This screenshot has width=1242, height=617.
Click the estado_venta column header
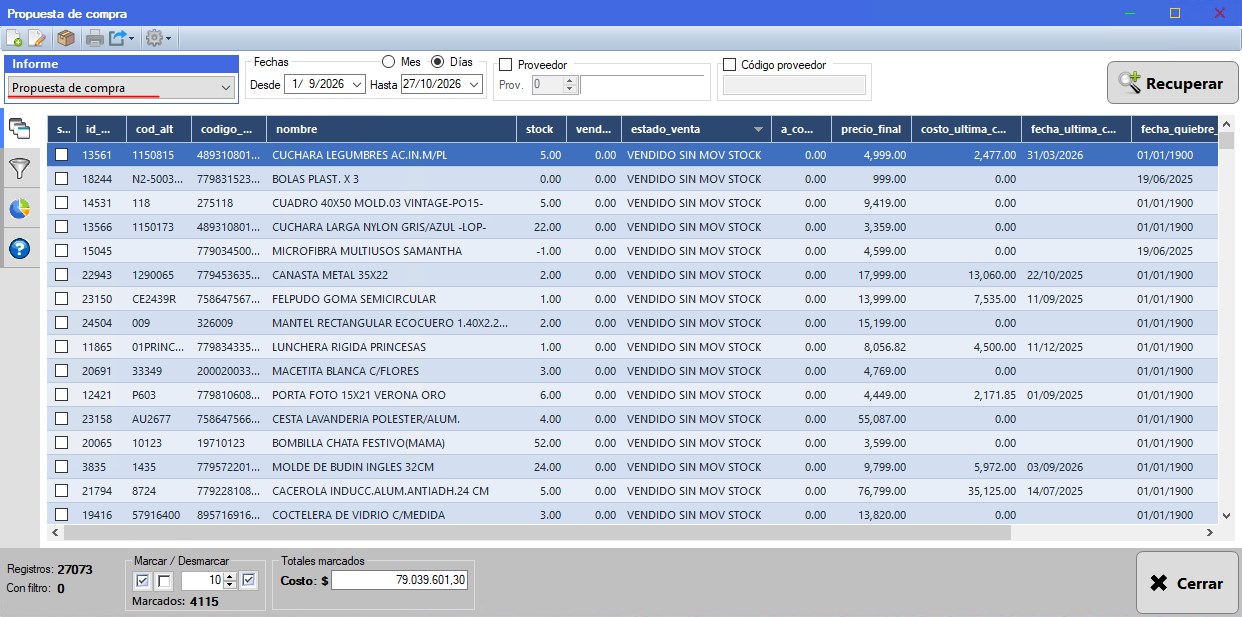pos(695,129)
